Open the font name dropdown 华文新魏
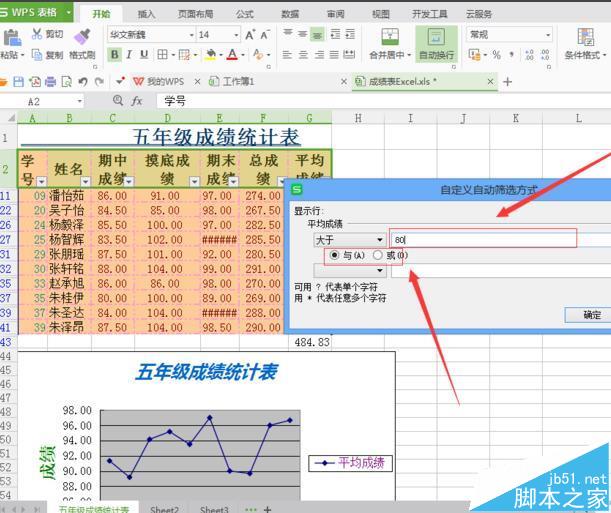The image size is (611, 513). click(191, 35)
